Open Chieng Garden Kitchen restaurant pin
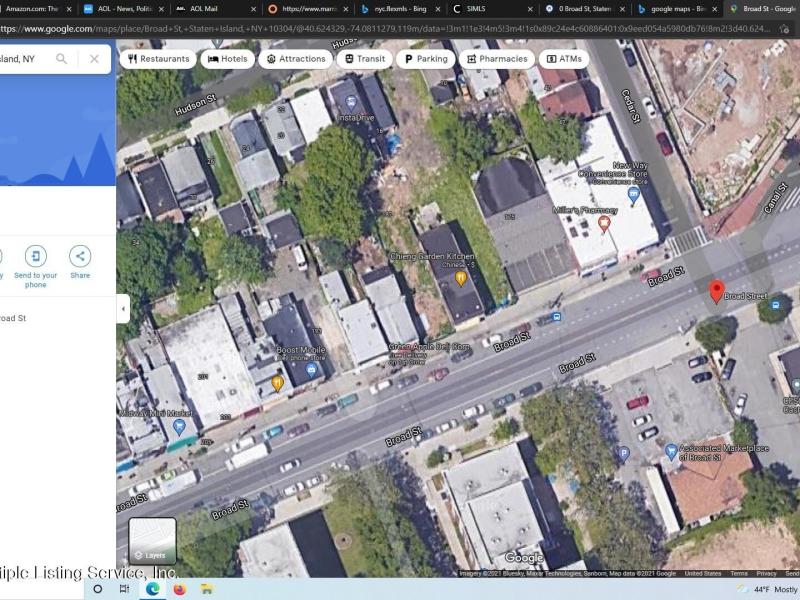The height and width of the screenshot is (600, 800). tap(461, 278)
